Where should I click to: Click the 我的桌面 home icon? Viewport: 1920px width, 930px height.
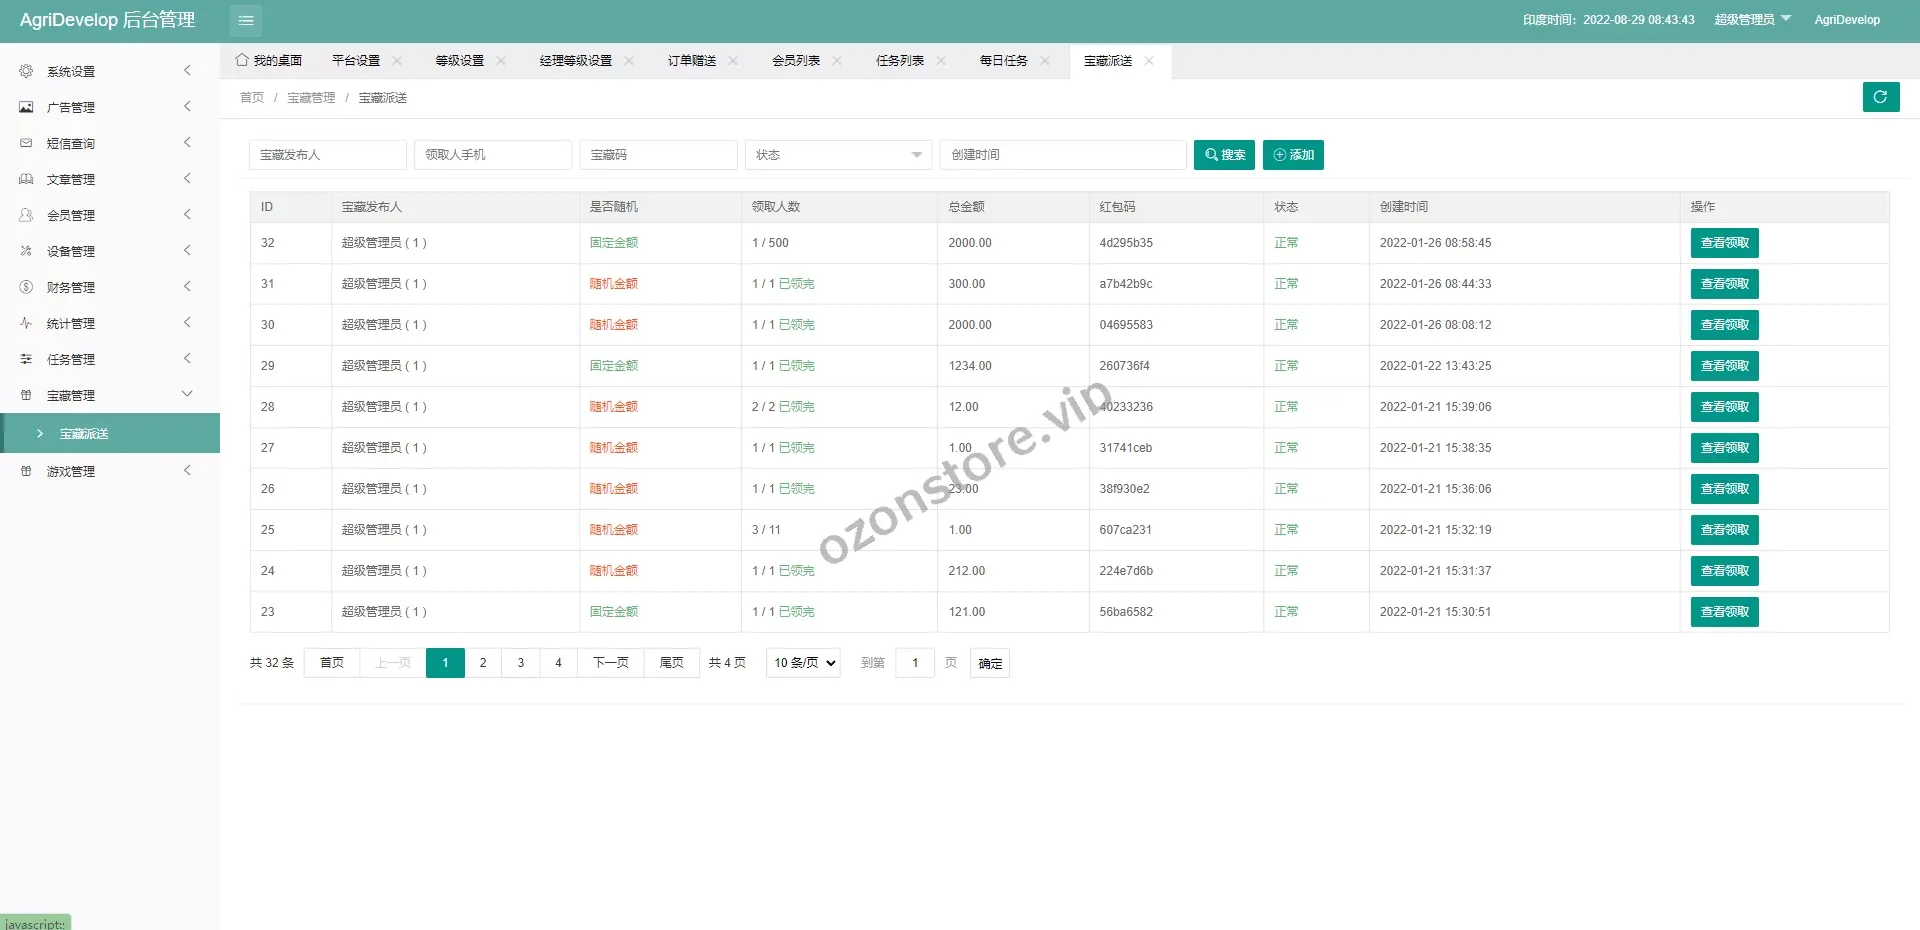point(242,60)
